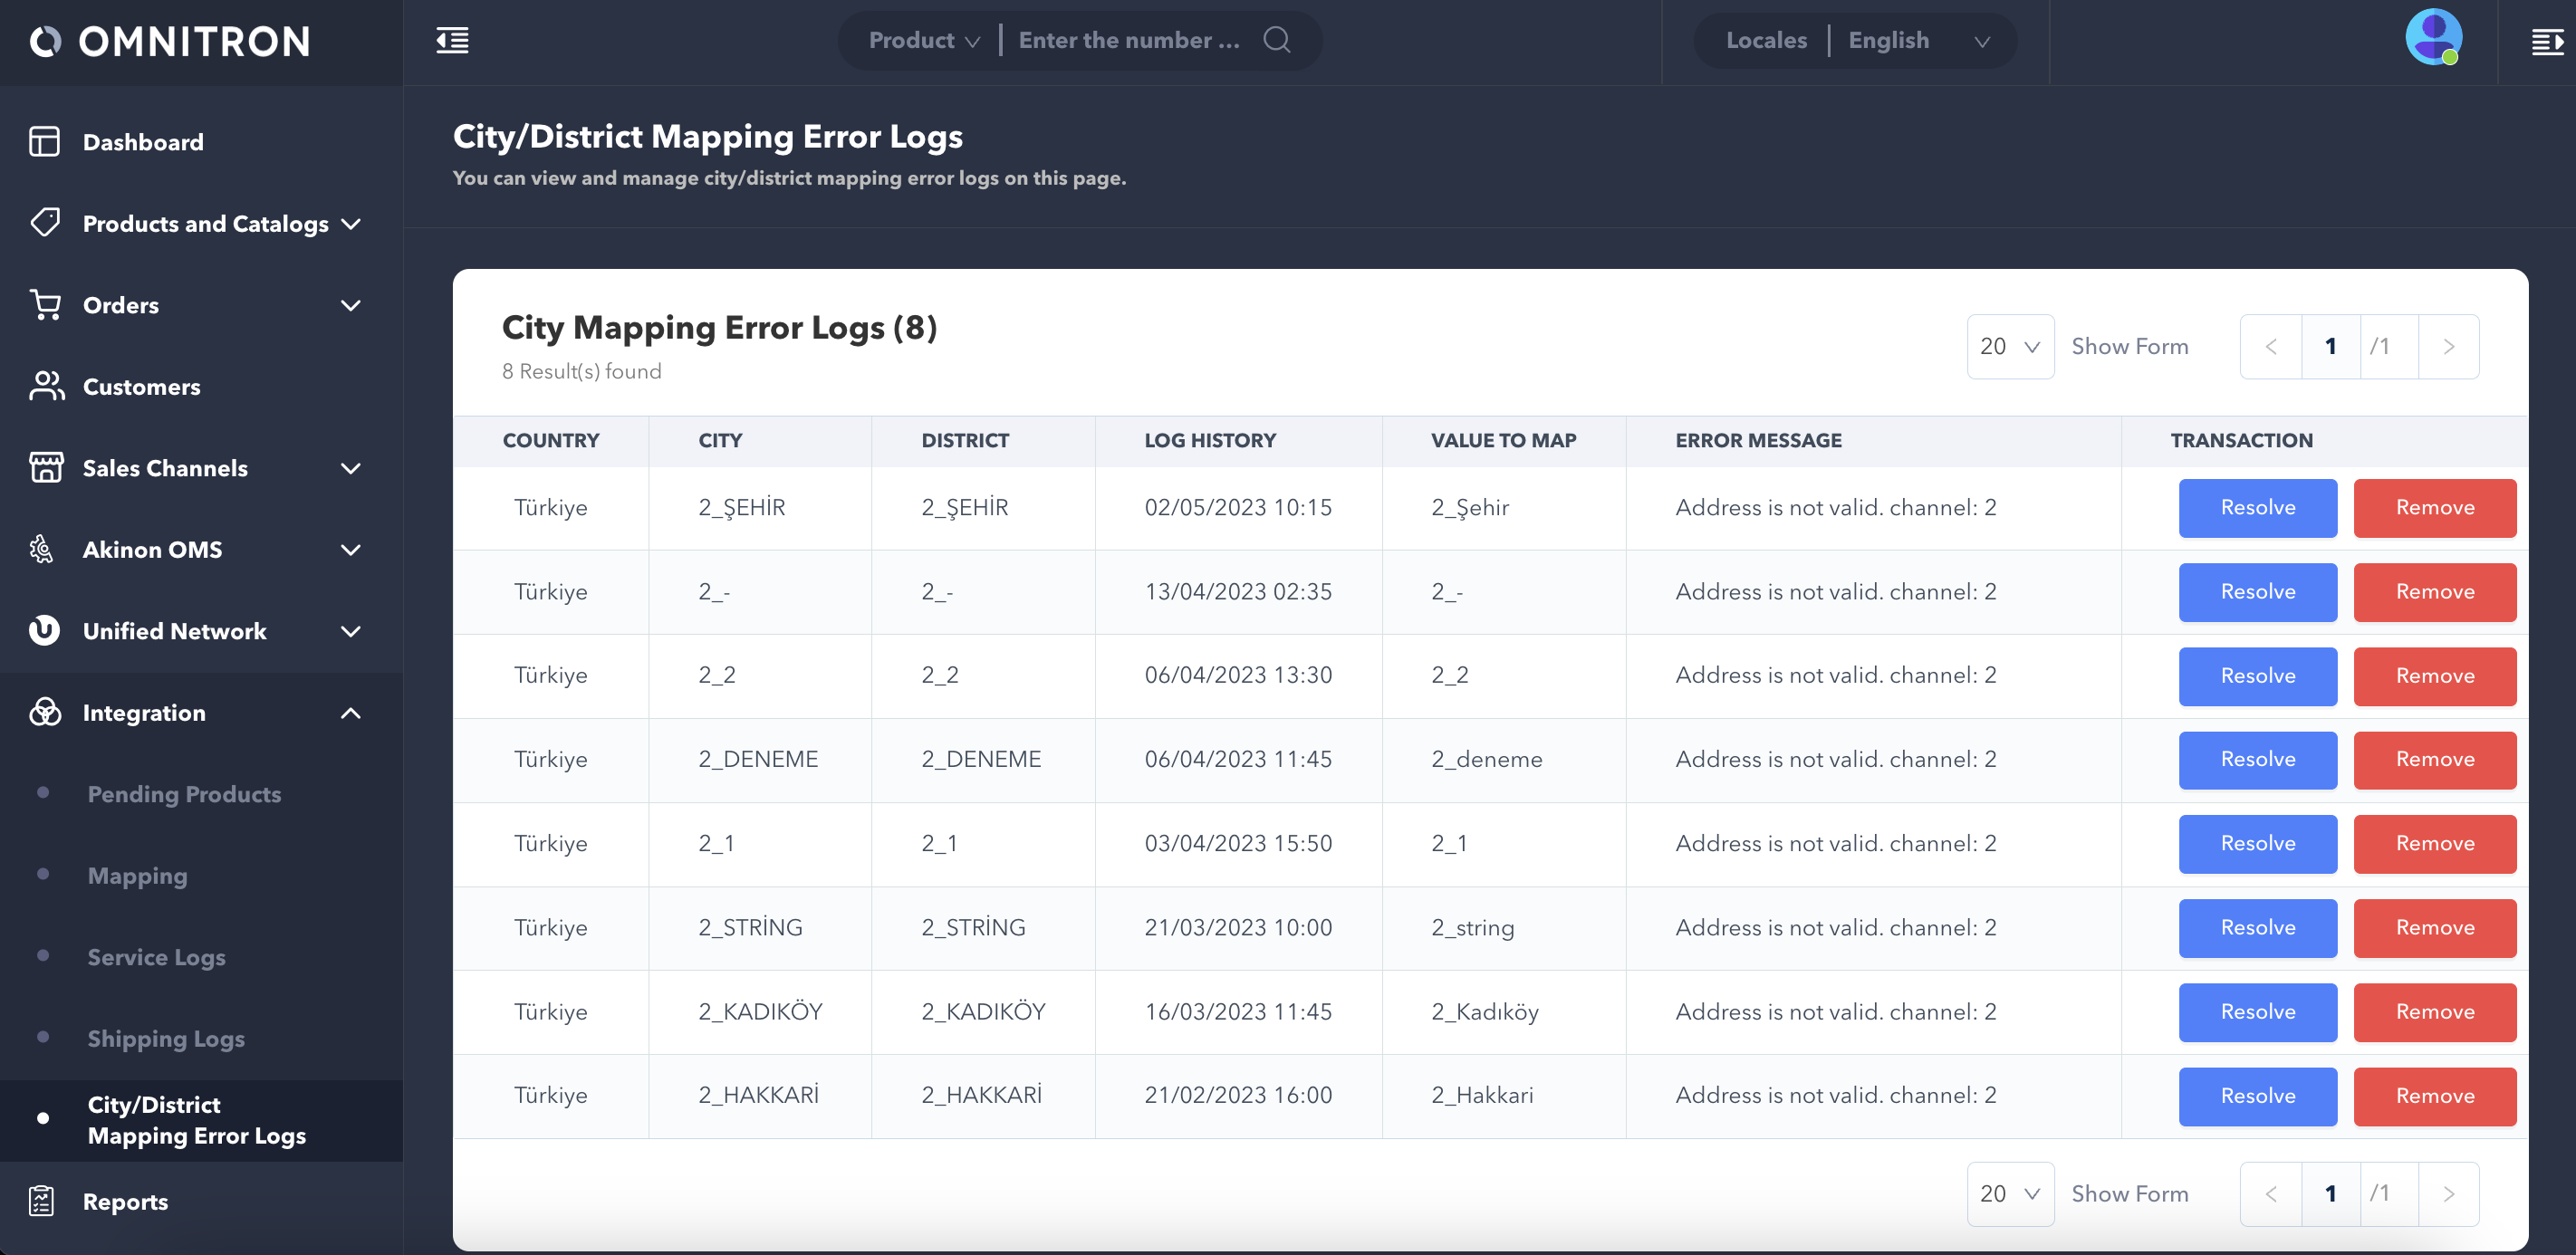
Task: Collapse the Integration section
Action: pos(351,712)
